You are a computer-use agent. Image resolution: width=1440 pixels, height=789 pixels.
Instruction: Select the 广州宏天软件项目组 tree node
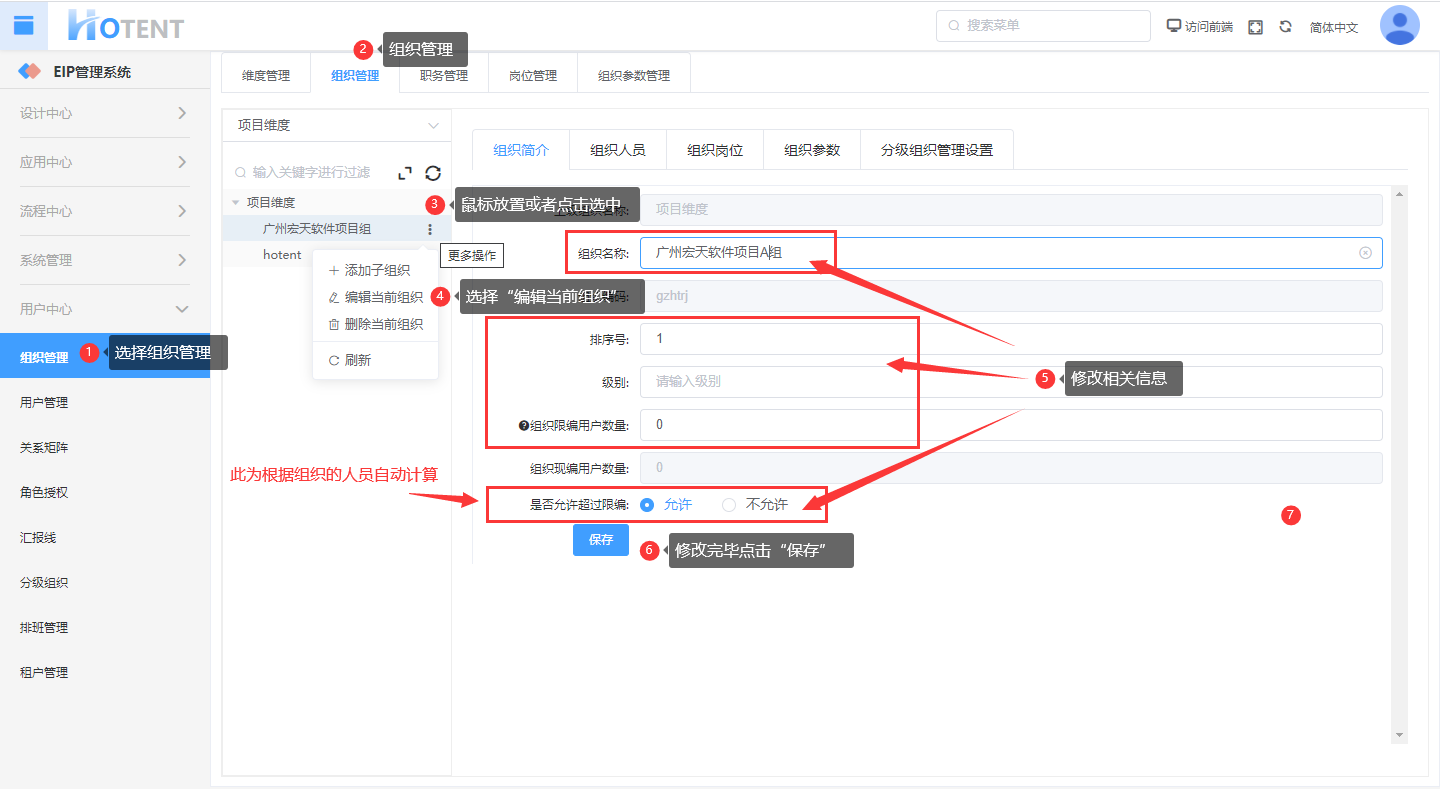[317, 229]
